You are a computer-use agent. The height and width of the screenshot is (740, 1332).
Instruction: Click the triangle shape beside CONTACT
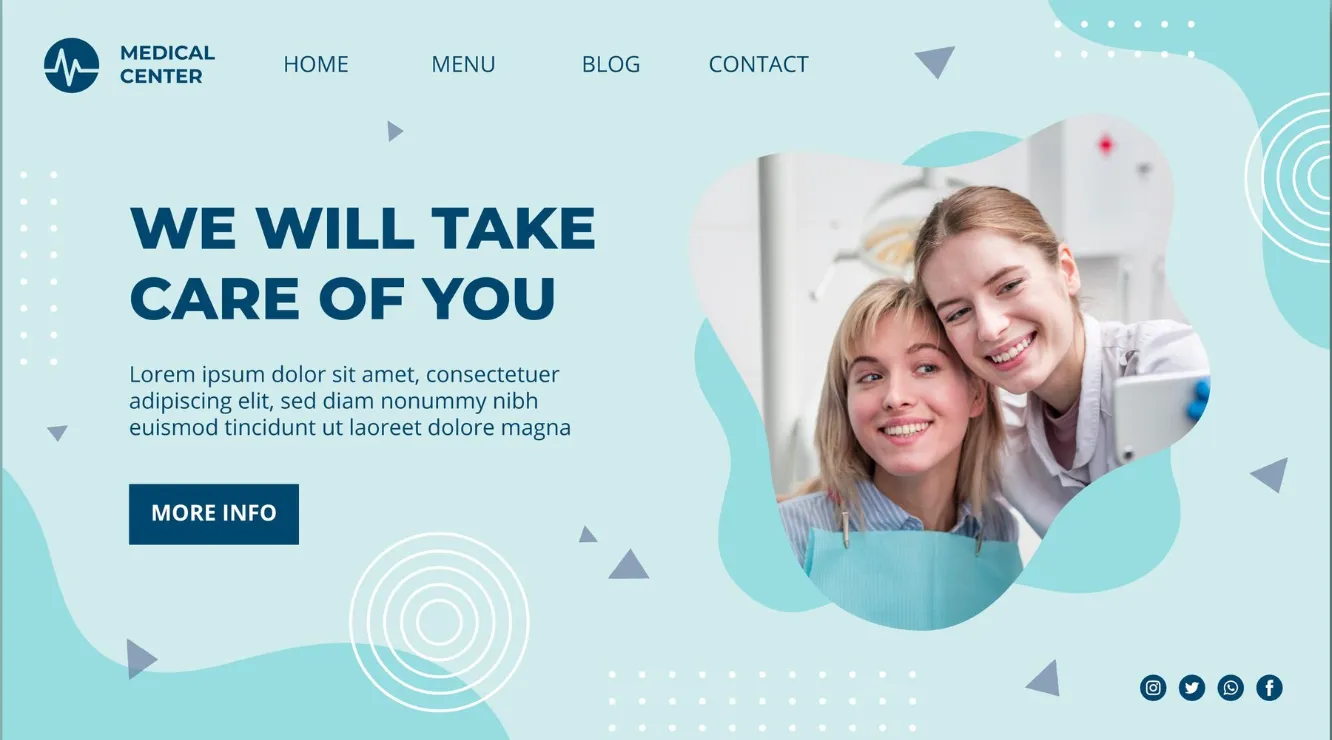[x=935, y=61]
